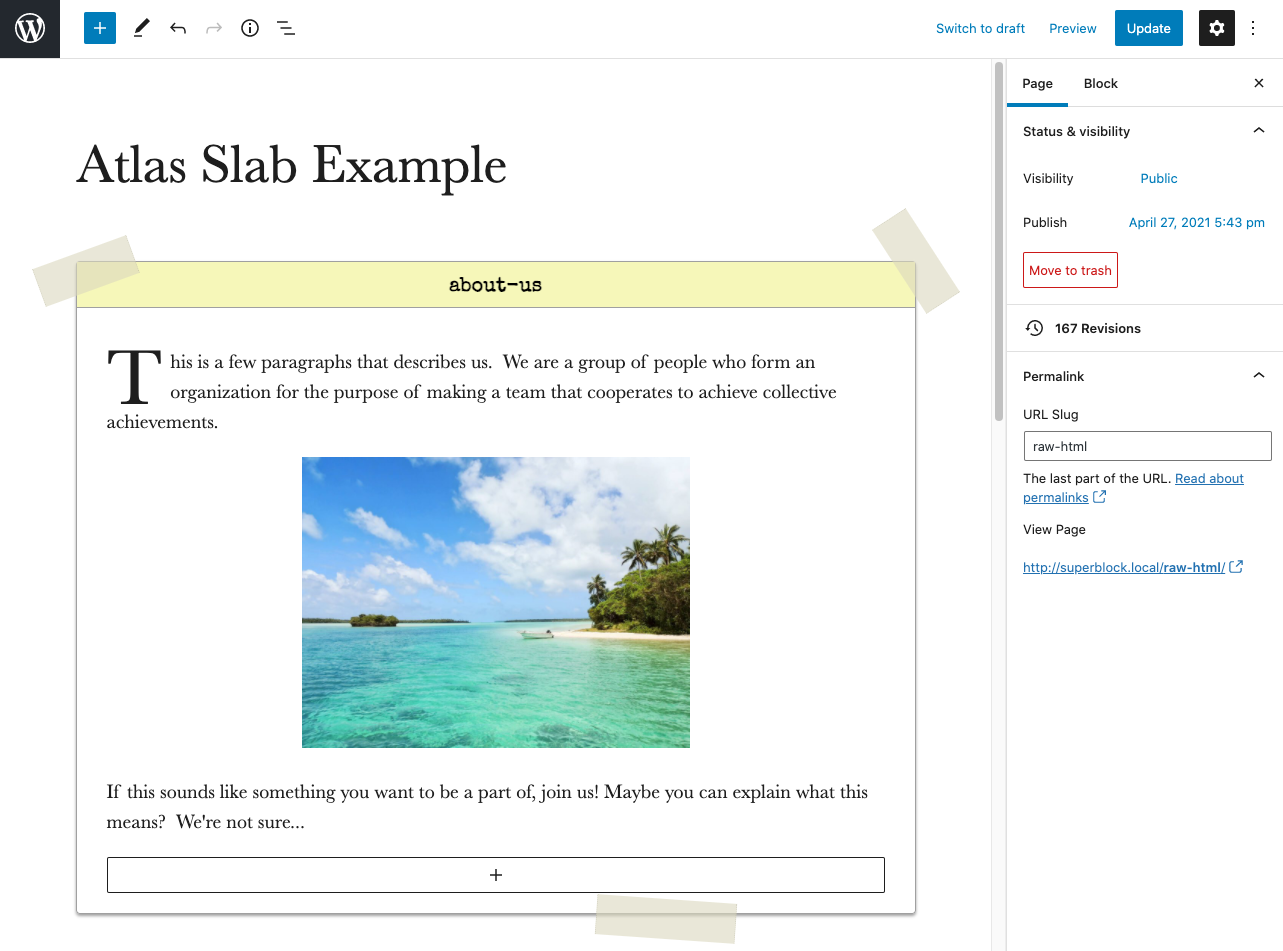Viewport: 1283px width, 951px height.
Task: Undo the last change
Action: (x=178, y=29)
